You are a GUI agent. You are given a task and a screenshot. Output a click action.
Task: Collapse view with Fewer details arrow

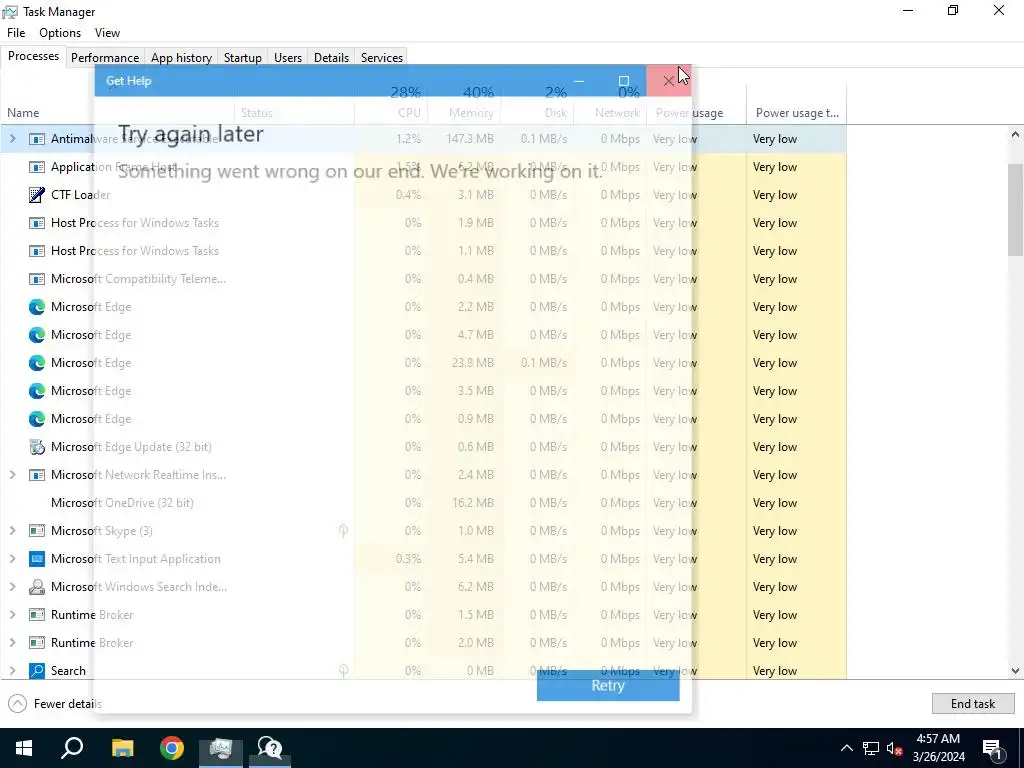pyautogui.click(x=18, y=703)
